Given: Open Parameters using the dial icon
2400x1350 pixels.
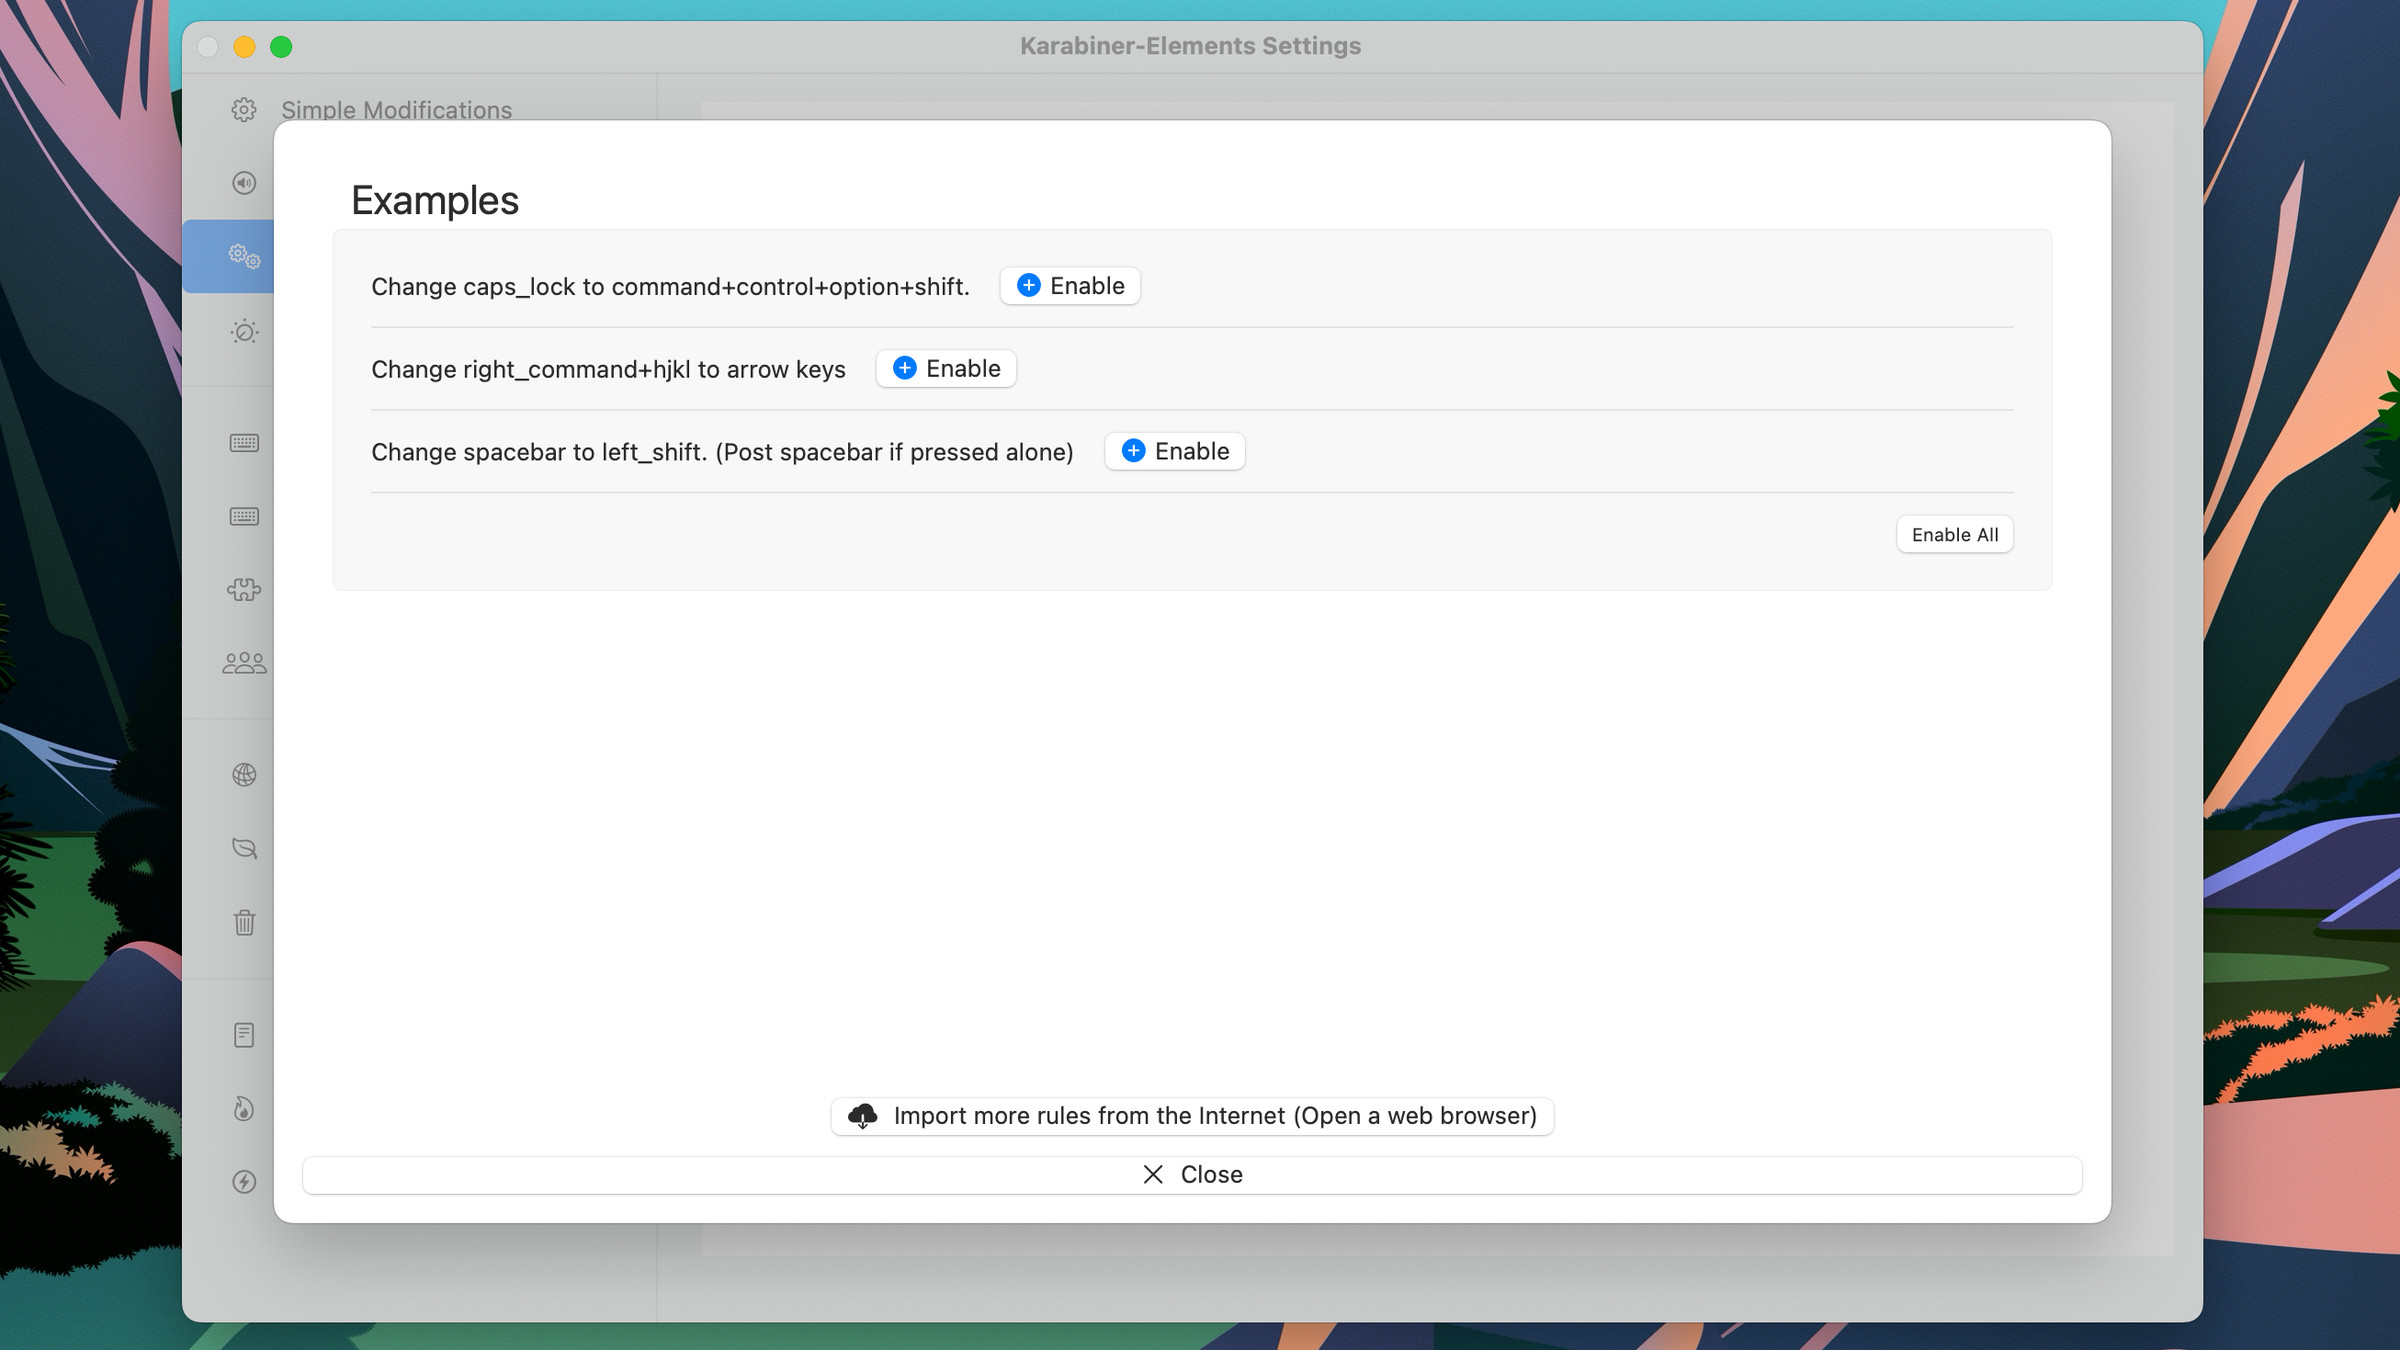Looking at the screenshot, I should pos(243,331).
